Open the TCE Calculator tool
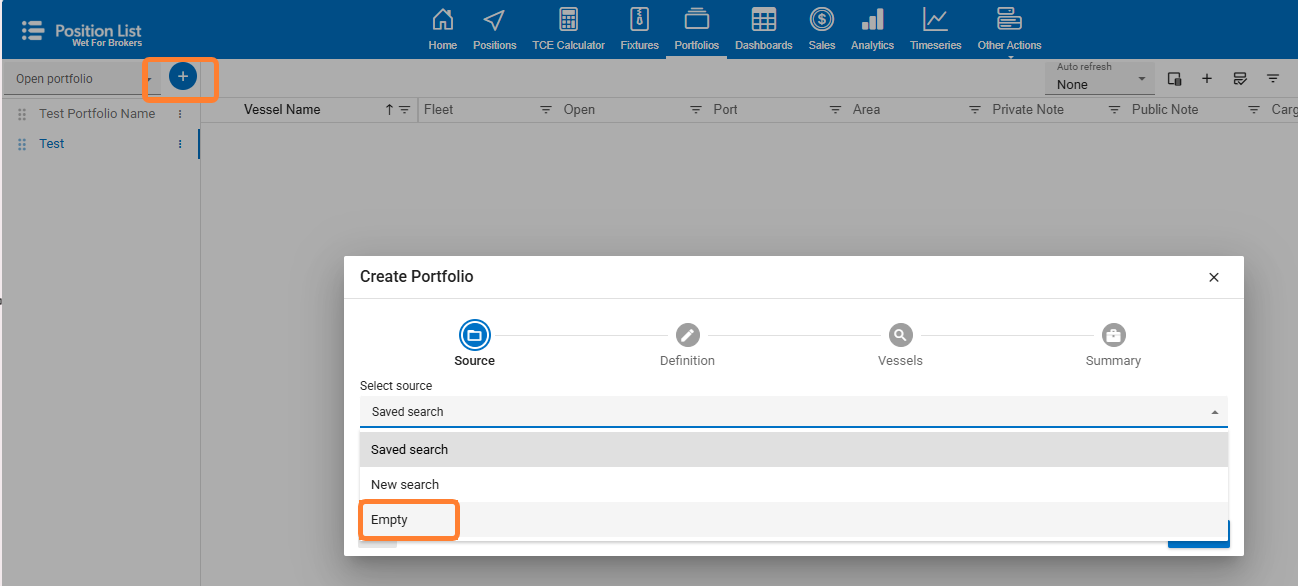Viewport: 1298px width, 586px height. click(568, 21)
